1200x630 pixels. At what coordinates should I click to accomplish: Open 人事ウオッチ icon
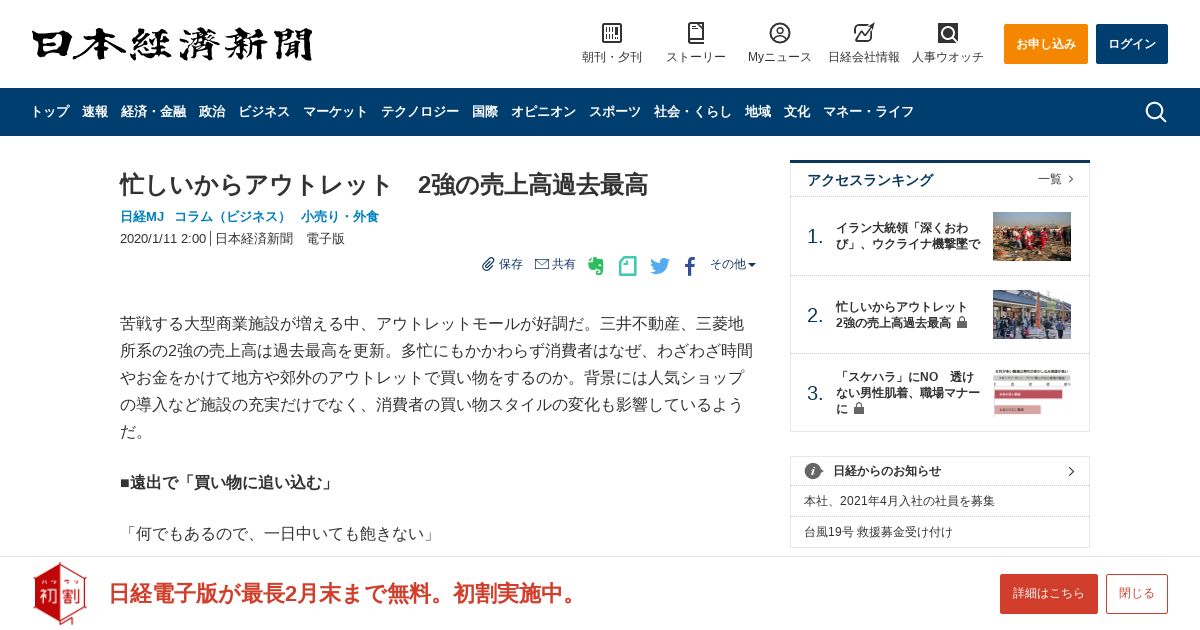point(948,33)
